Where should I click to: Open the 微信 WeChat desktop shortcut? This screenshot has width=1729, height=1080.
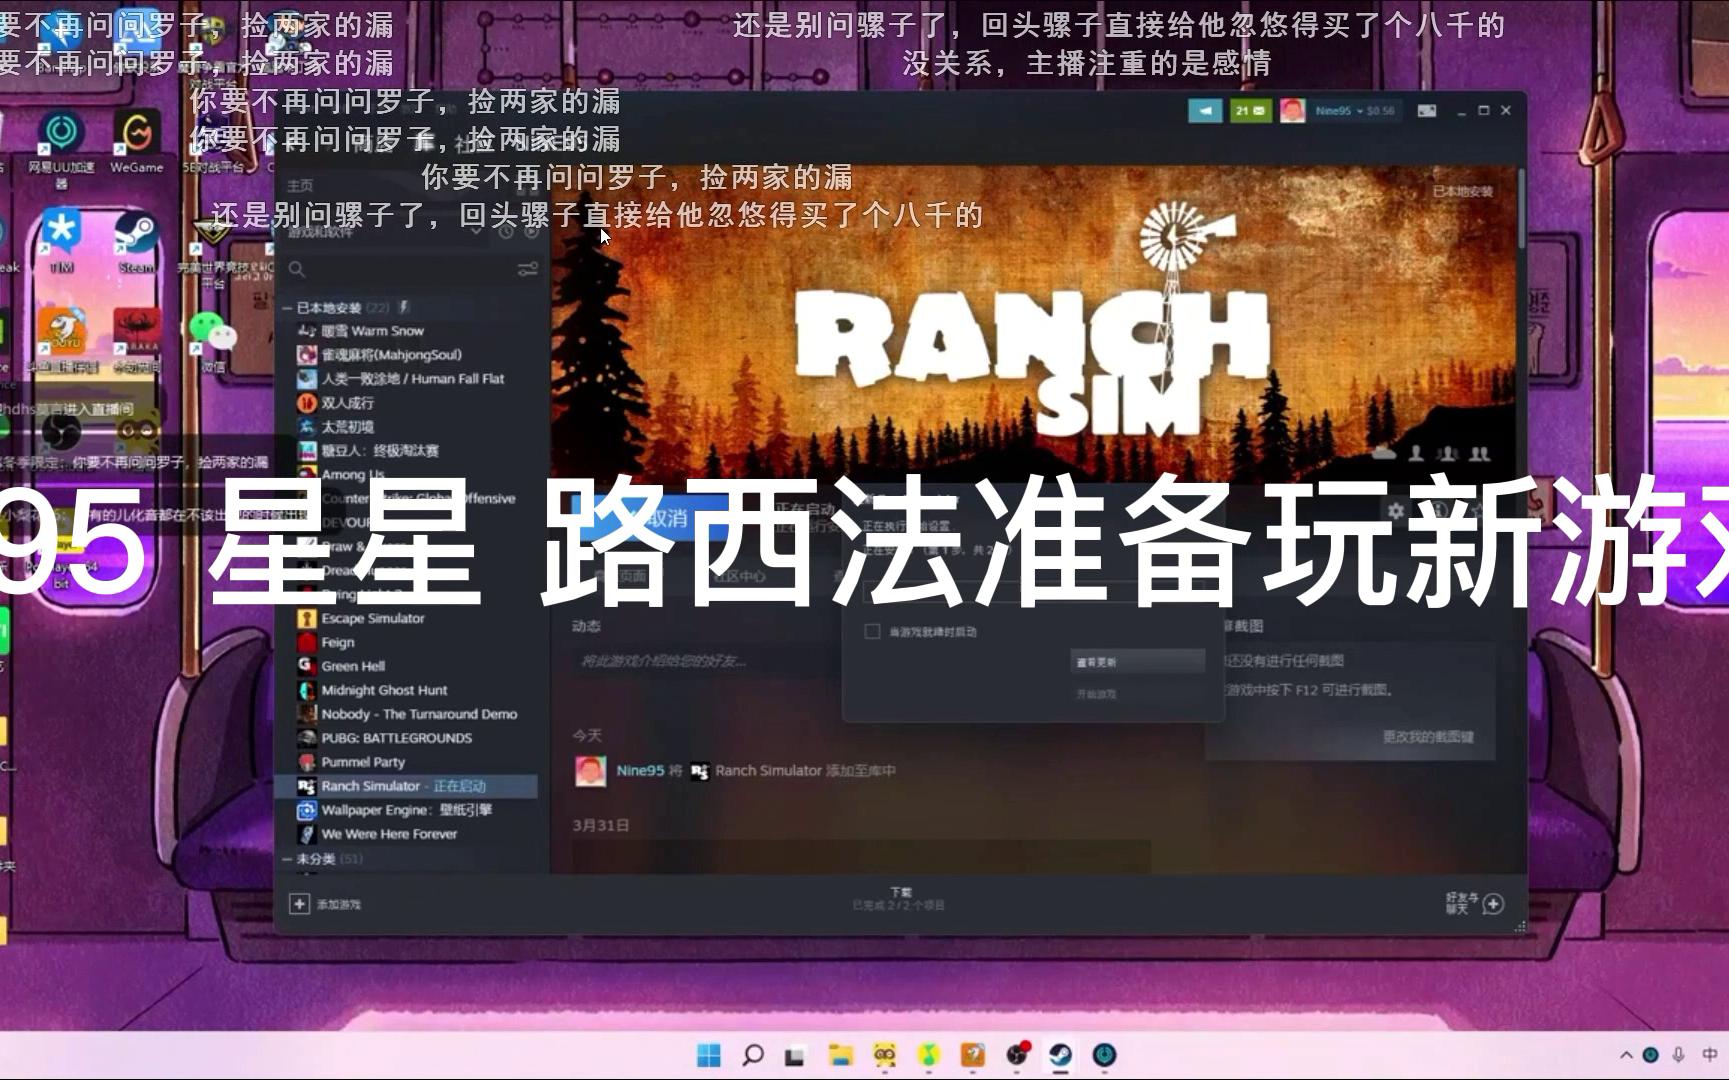point(212,342)
